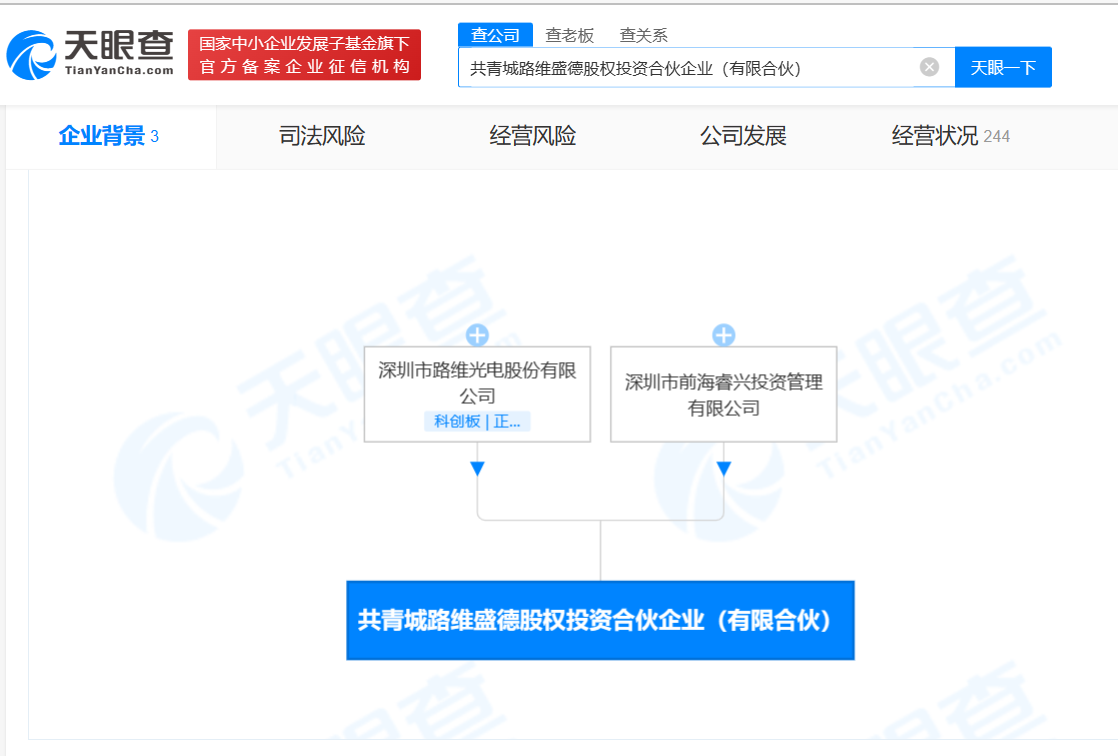Select the 深圳市路维光电股份有限公司 node
Viewport: 1118px width, 756px height.
[477, 394]
